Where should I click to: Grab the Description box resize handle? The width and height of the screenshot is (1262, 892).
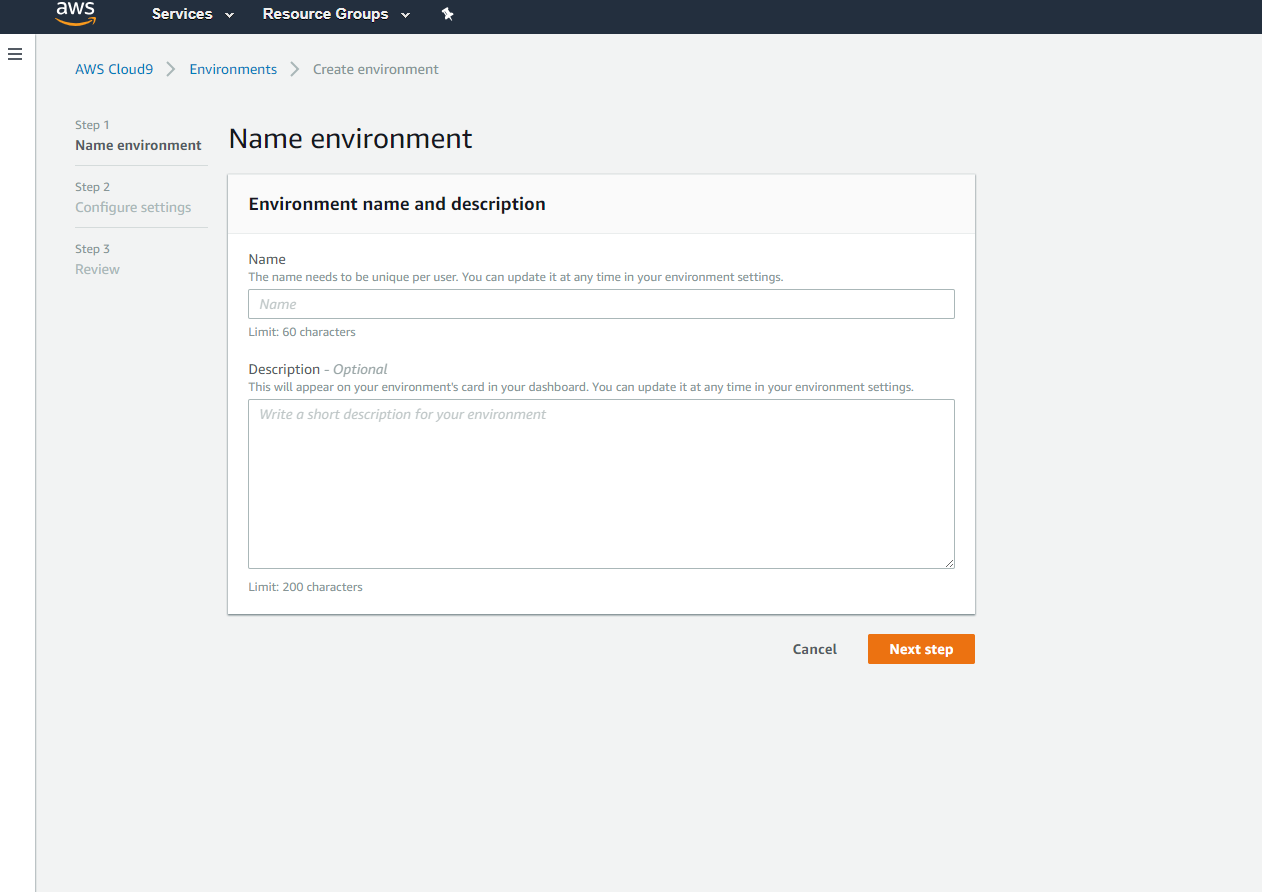click(949, 563)
